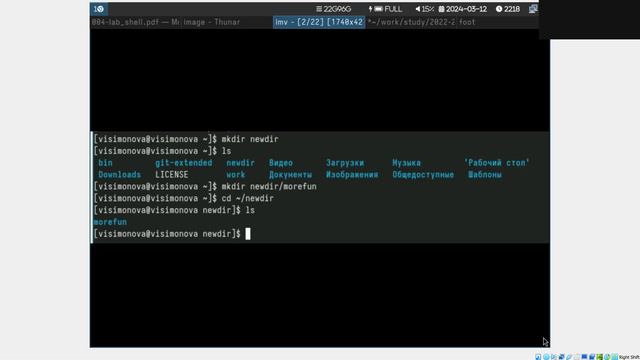Click the calendar date 2024-03-12
This screenshot has height=360, width=640.
462,9
